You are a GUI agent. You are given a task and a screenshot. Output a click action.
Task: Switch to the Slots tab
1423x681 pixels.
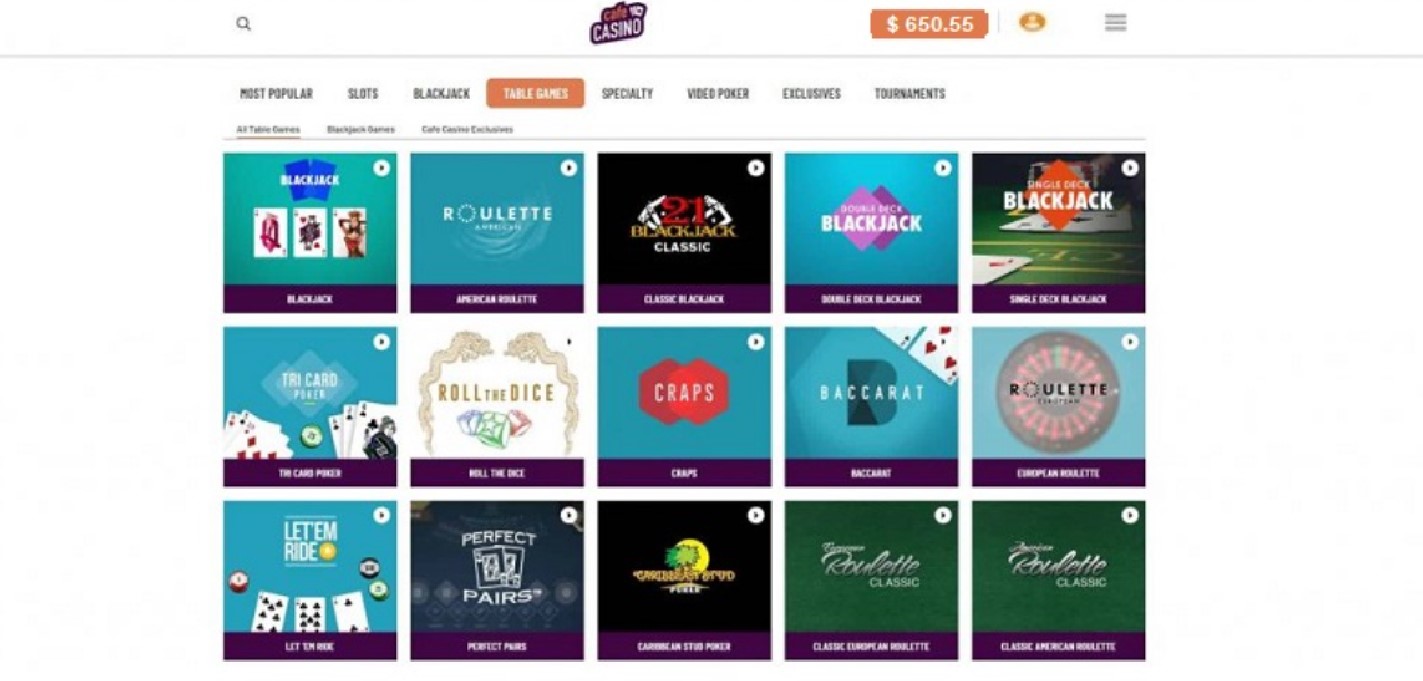(363, 93)
